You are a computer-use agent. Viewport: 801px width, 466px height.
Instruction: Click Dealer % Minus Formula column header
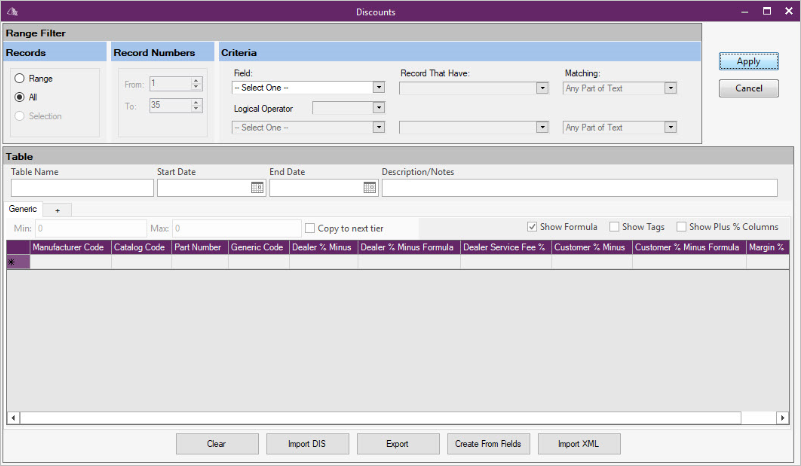[x=409, y=247]
